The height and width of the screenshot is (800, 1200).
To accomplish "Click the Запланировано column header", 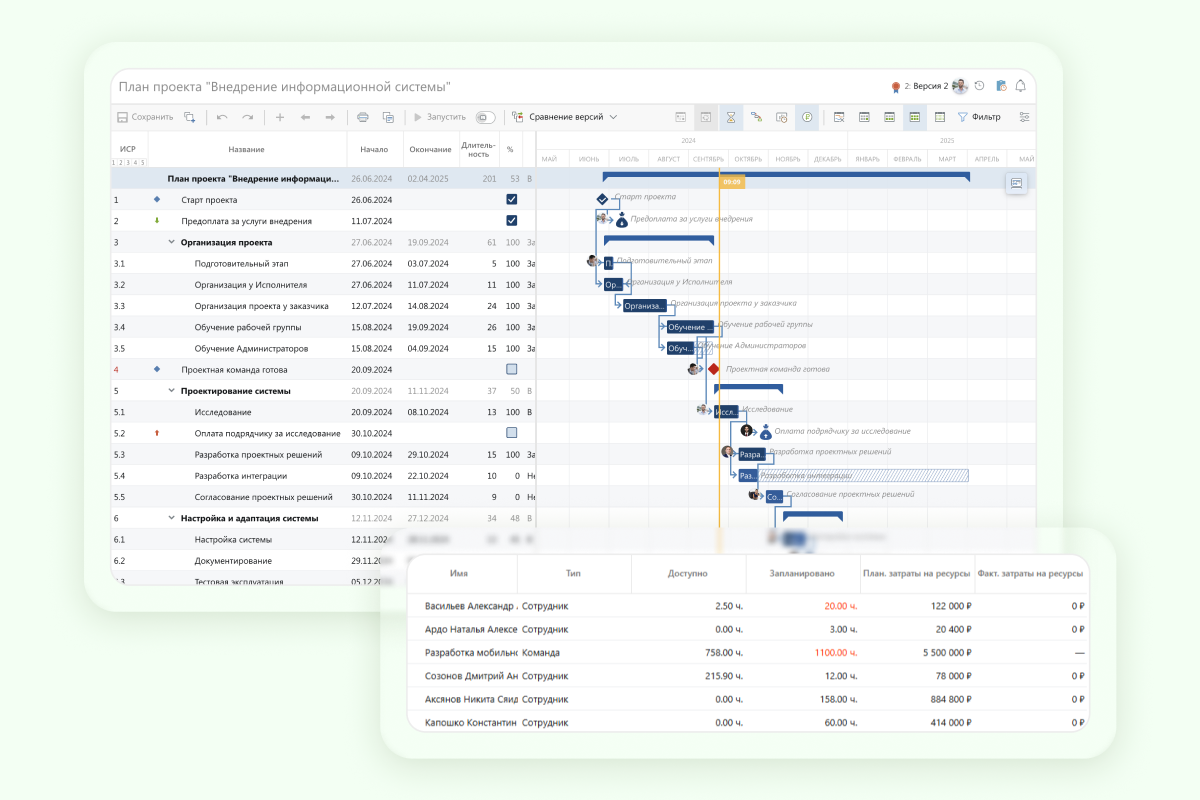I will coord(802,574).
